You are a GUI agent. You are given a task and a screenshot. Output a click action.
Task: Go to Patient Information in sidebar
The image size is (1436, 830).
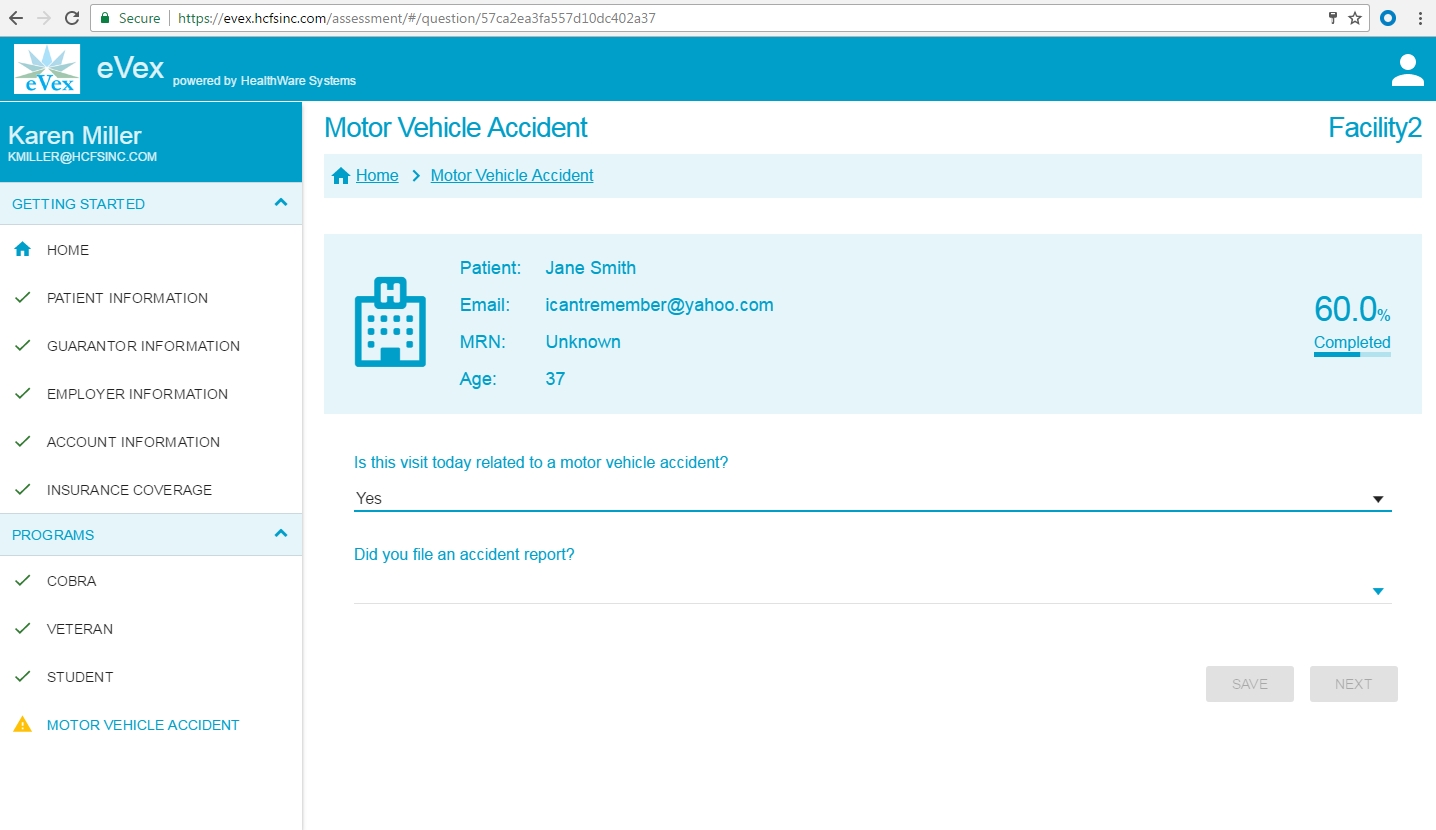[x=127, y=298]
